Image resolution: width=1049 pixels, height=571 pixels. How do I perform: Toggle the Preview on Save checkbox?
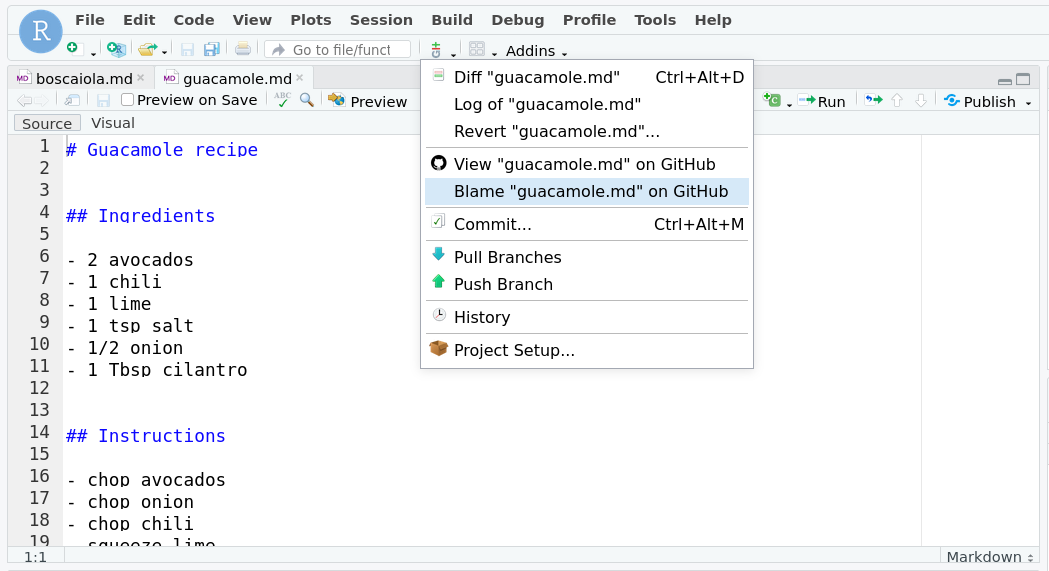pyautogui.click(x=128, y=100)
